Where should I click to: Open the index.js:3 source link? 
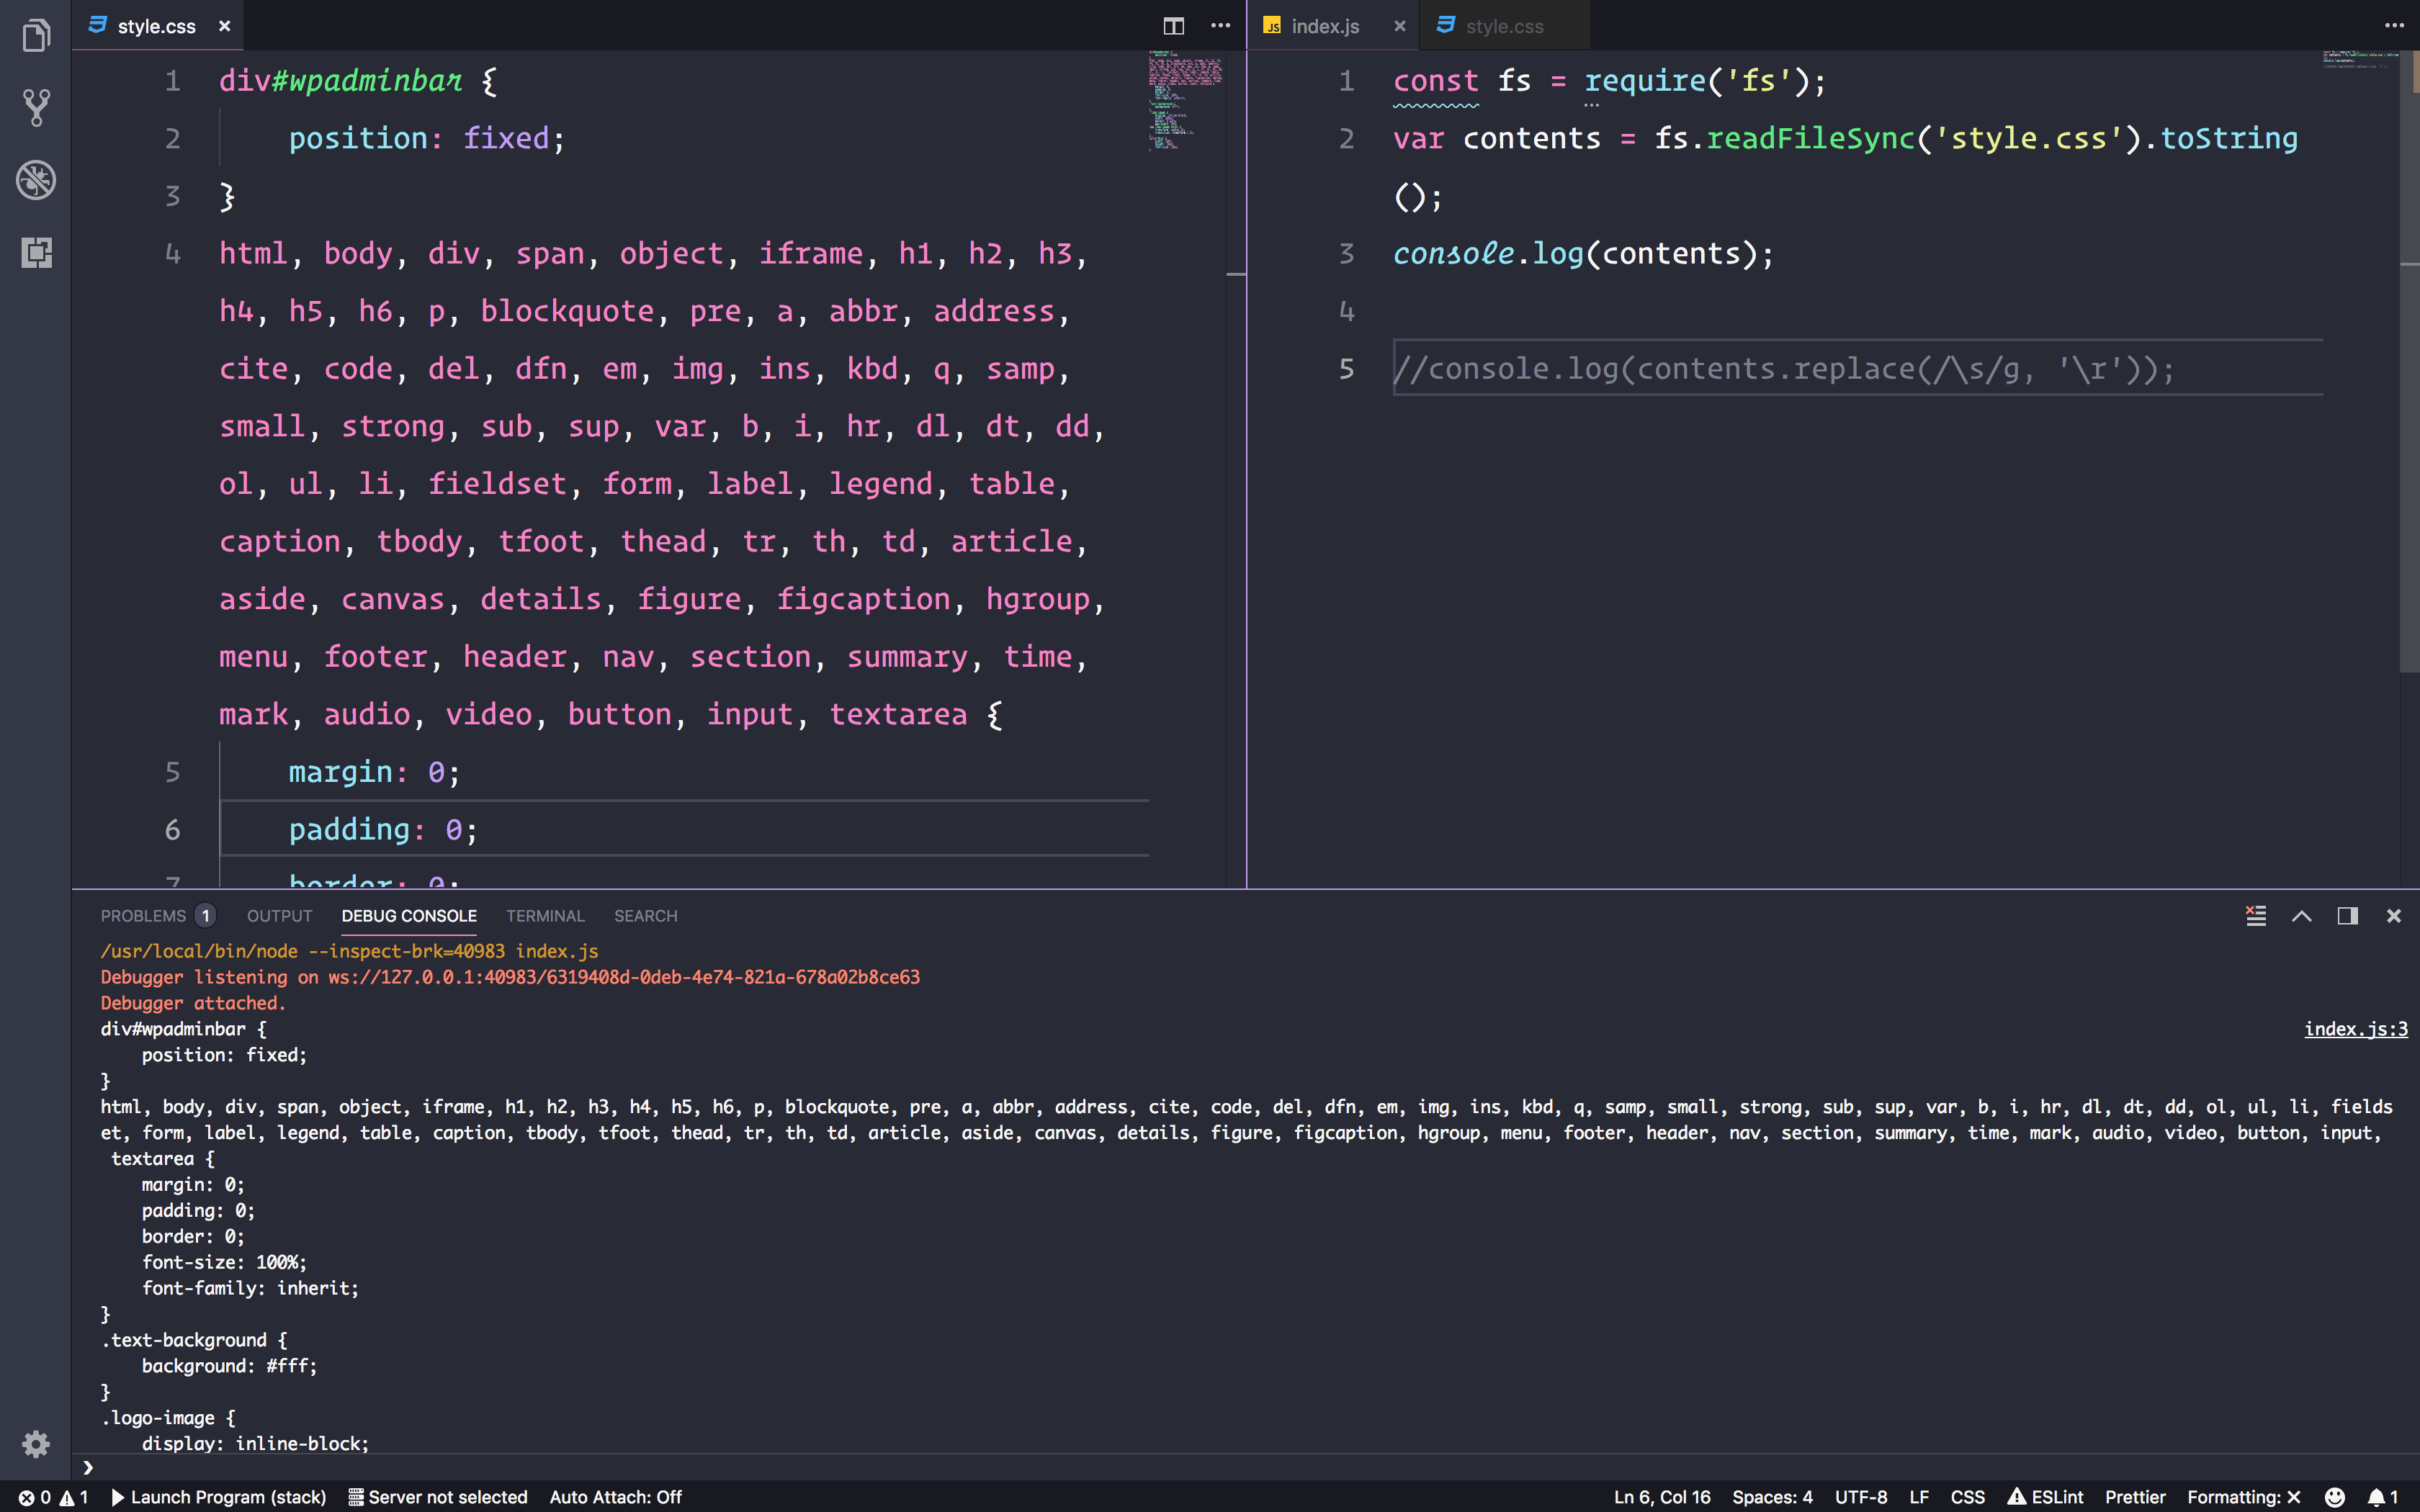coord(2356,1029)
